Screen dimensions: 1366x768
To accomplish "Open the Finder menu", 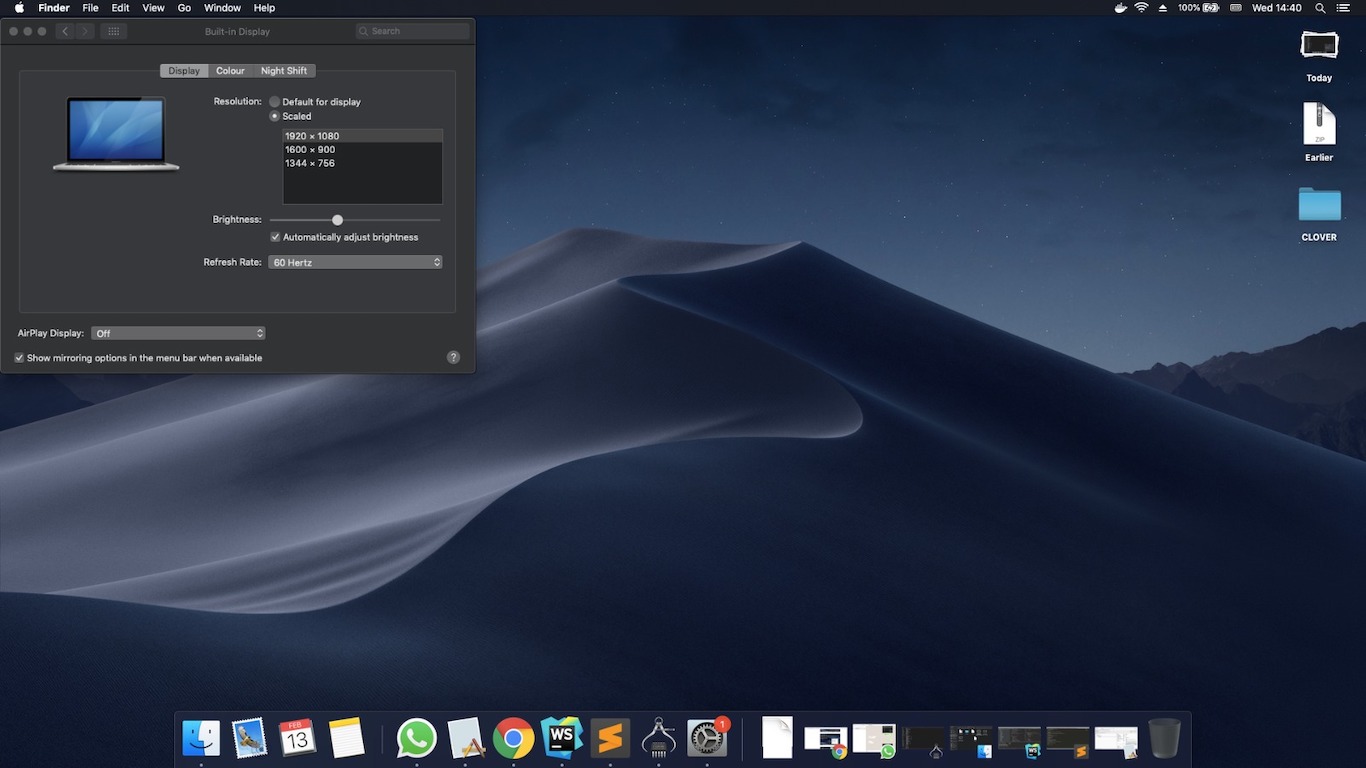I will click(x=54, y=8).
